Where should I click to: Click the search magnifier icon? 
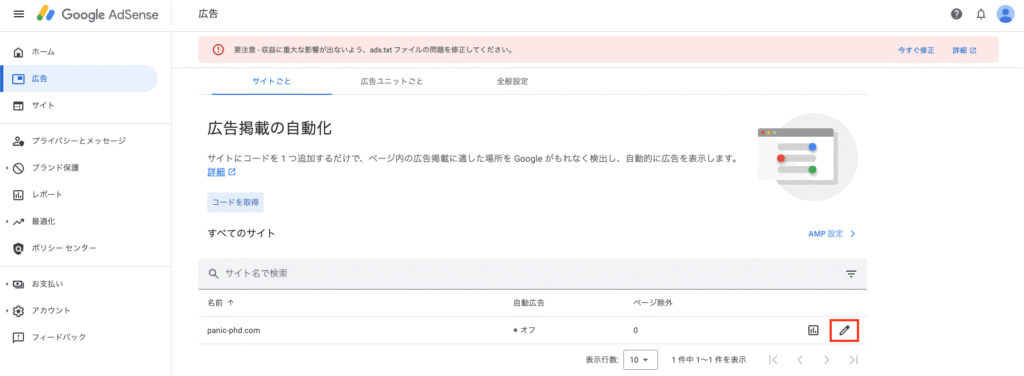tap(213, 274)
